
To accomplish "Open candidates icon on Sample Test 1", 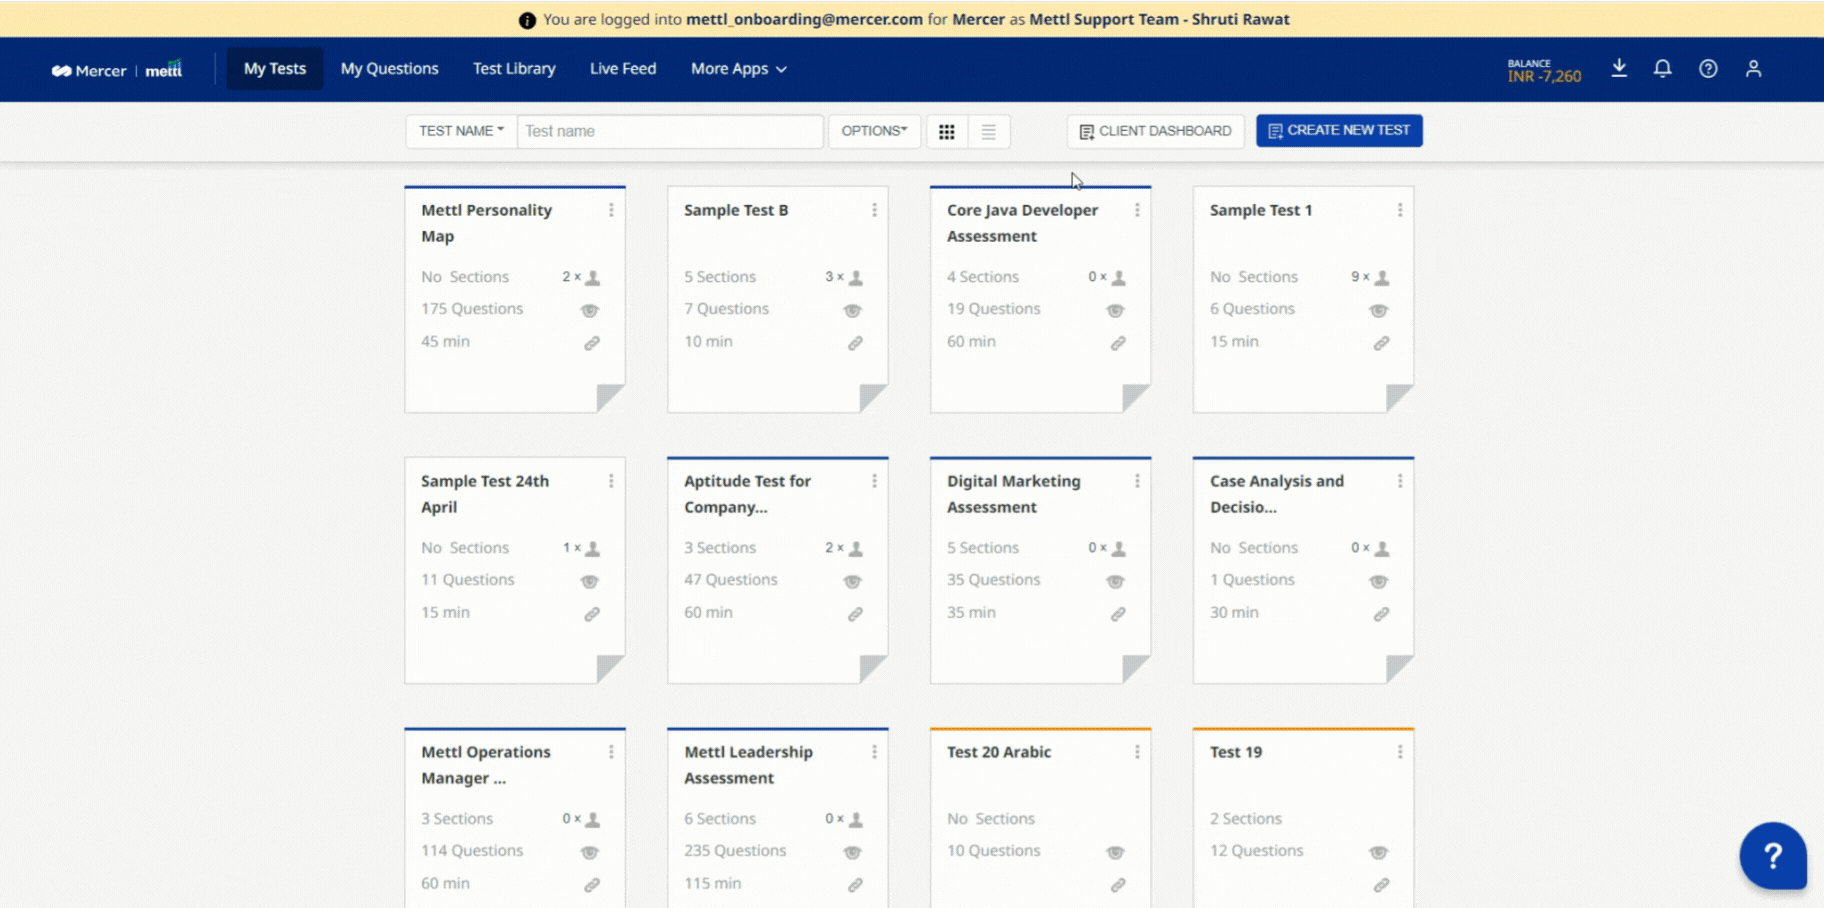I will (x=1381, y=277).
